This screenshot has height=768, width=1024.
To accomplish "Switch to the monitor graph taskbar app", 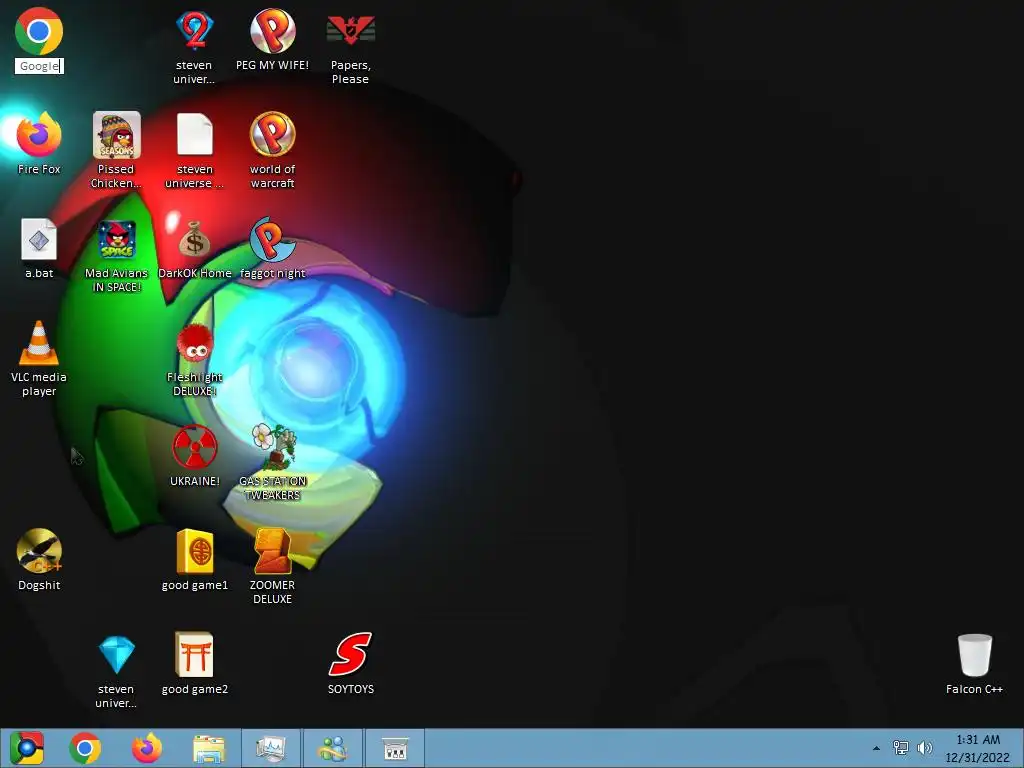I will [x=271, y=748].
